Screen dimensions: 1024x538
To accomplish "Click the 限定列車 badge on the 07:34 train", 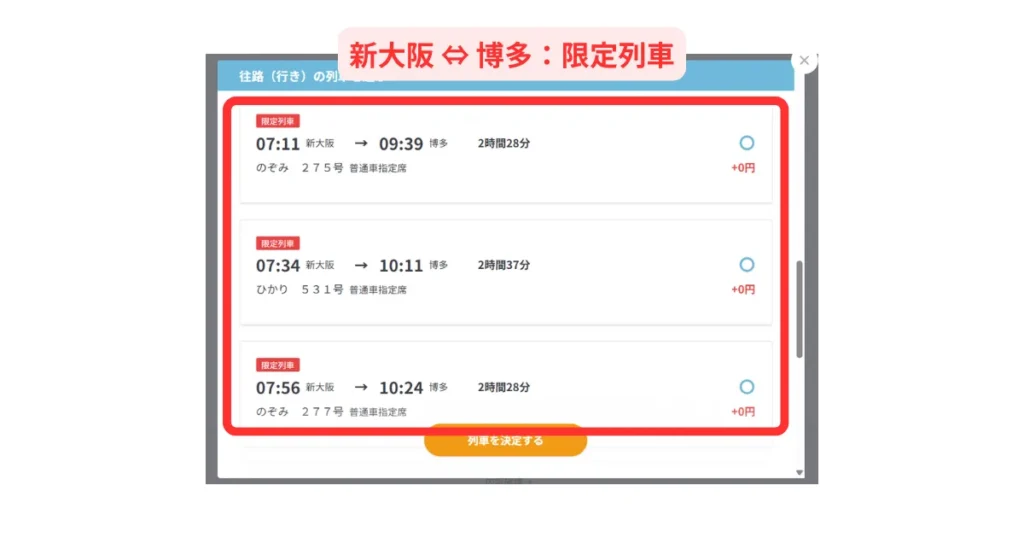I will click(278, 243).
